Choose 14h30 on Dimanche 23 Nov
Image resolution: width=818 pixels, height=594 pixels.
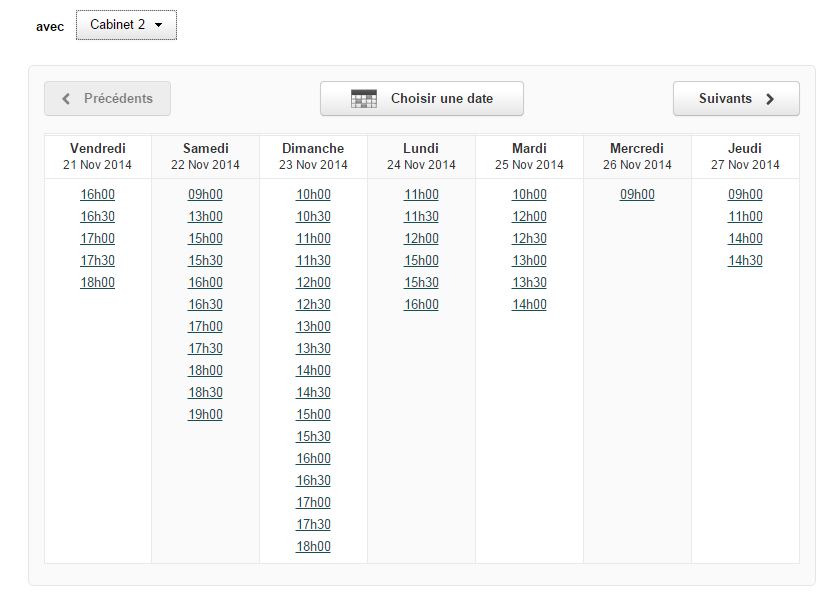point(314,393)
